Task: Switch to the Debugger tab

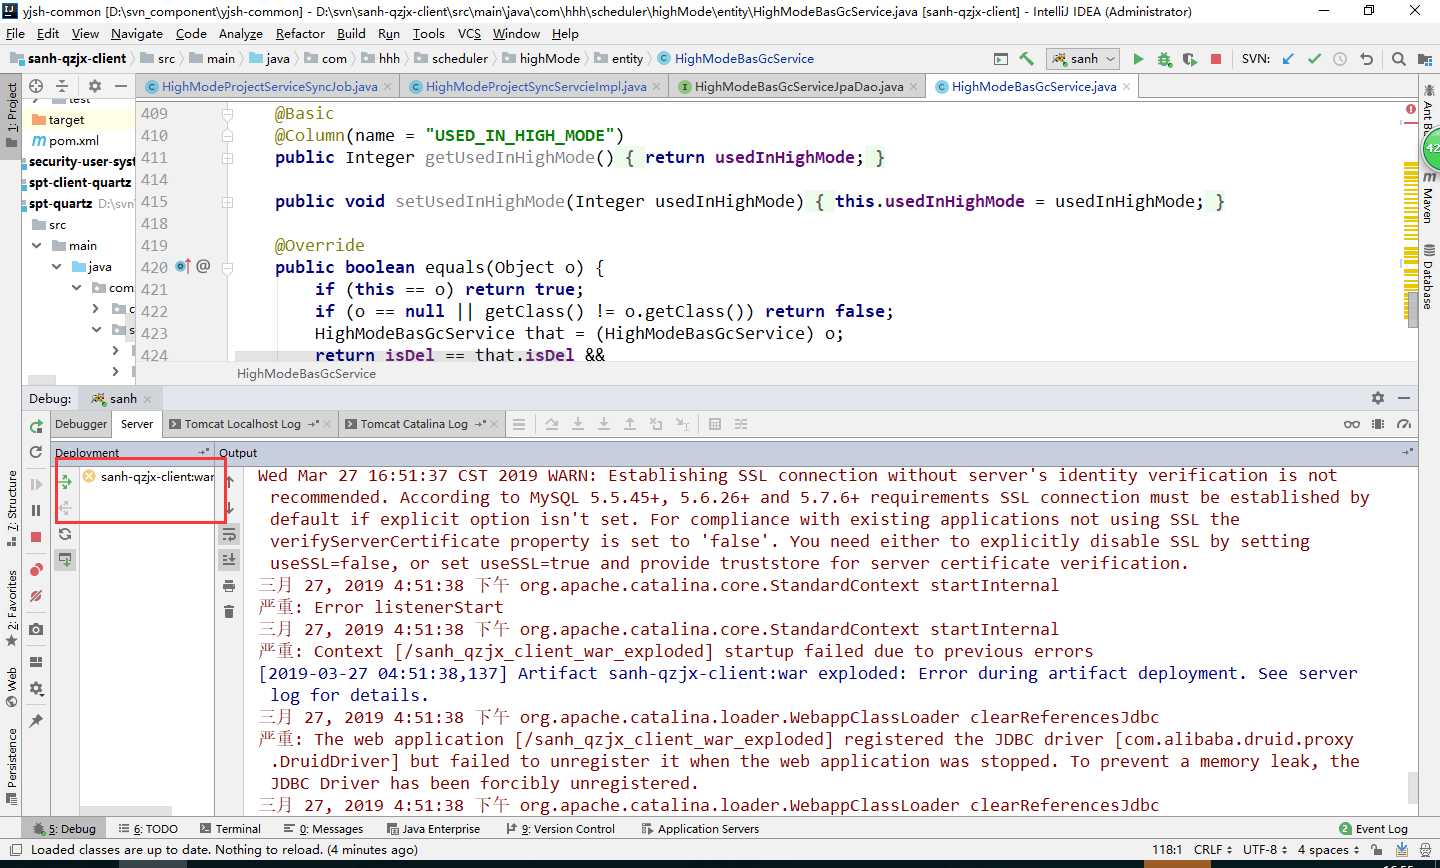Action: (81, 424)
